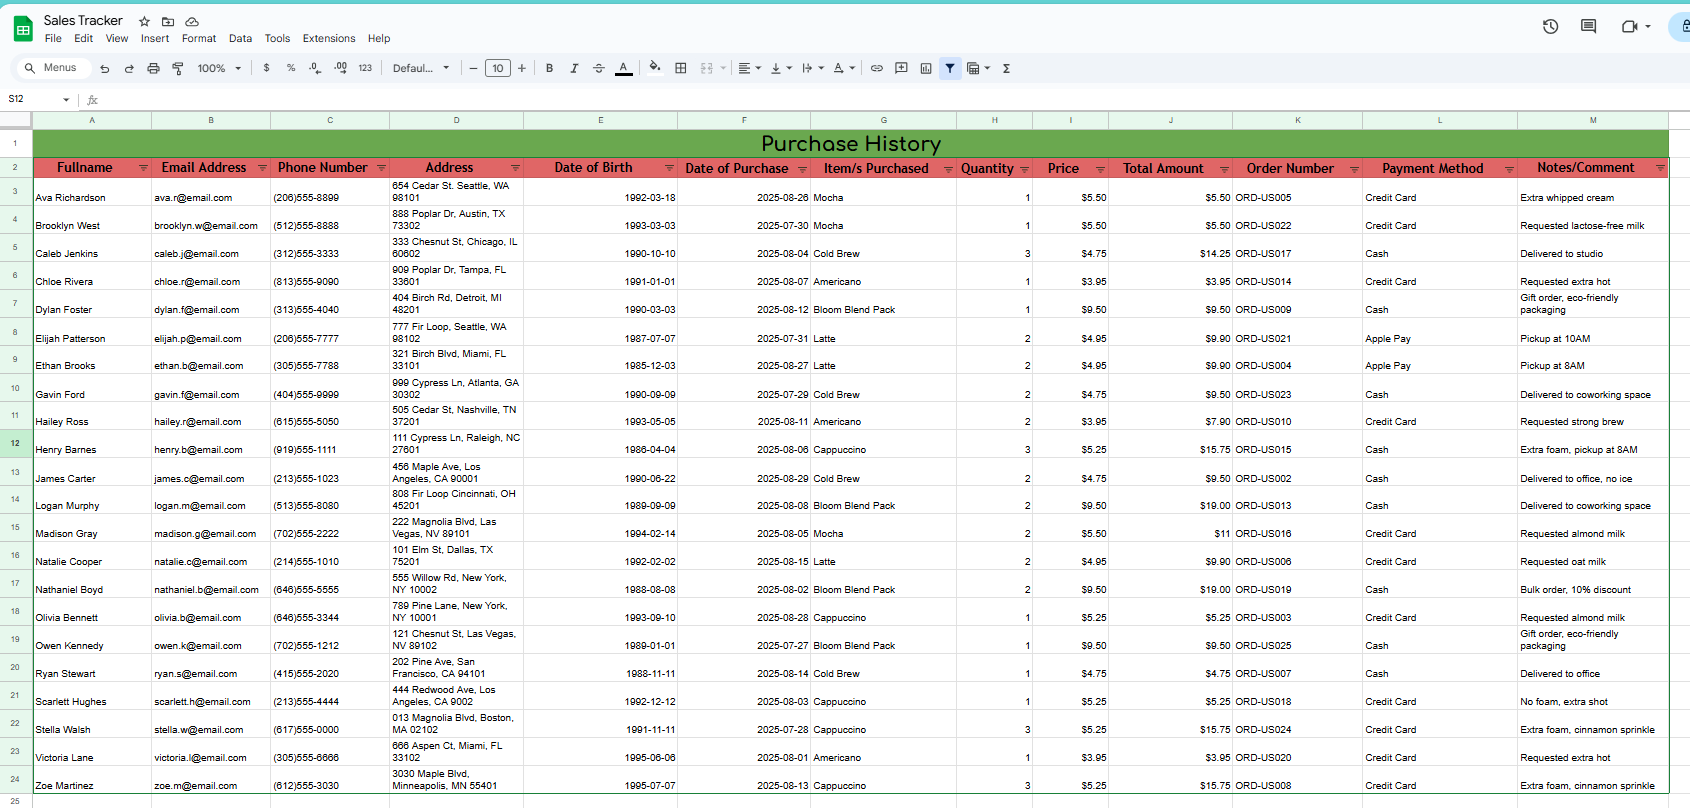
Task: Activate the paint format tool
Action: (x=178, y=68)
